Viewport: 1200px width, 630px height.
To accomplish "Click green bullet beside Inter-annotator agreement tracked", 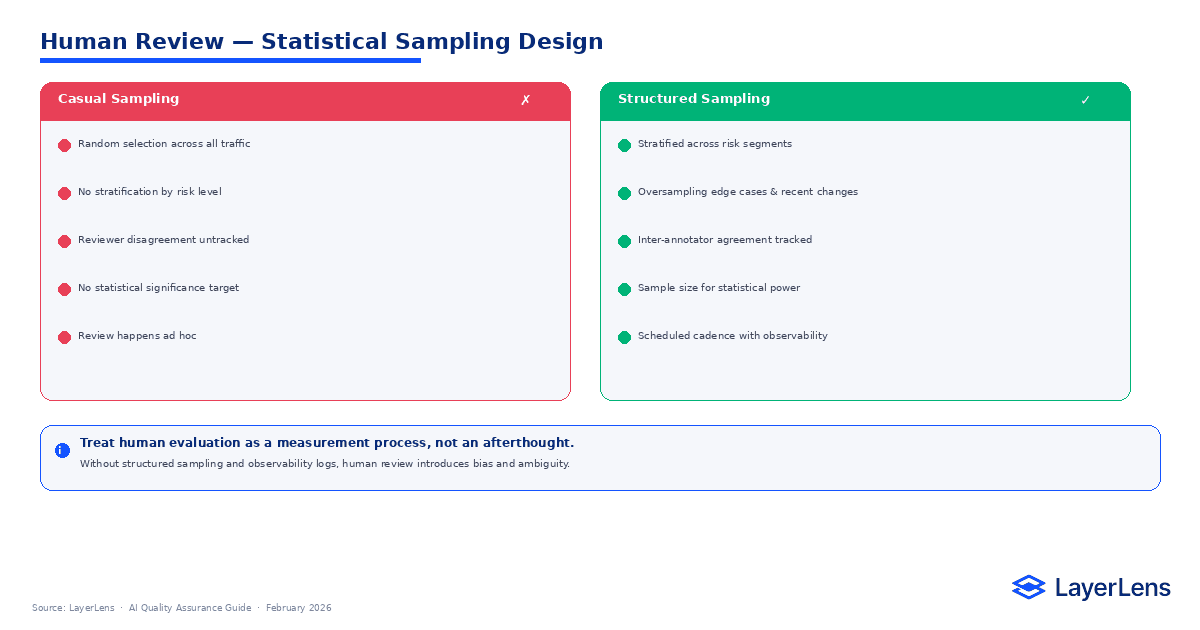I will [x=624, y=241].
